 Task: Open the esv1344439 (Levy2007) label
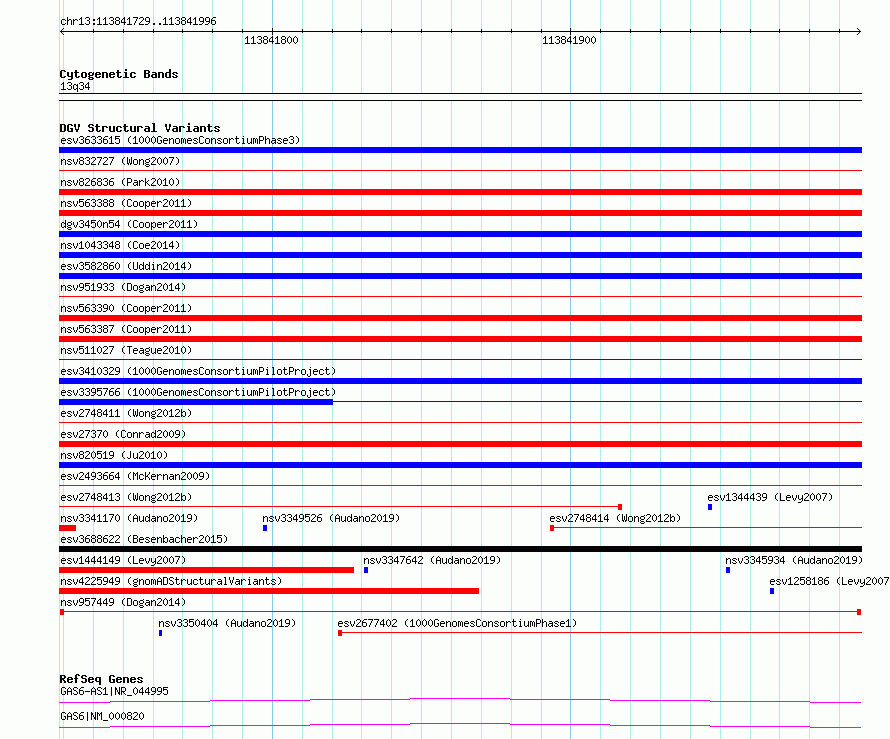point(770,497)
